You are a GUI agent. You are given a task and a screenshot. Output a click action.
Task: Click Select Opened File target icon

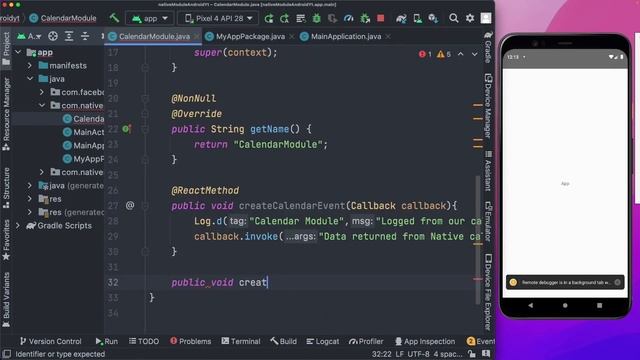point(53,36)
